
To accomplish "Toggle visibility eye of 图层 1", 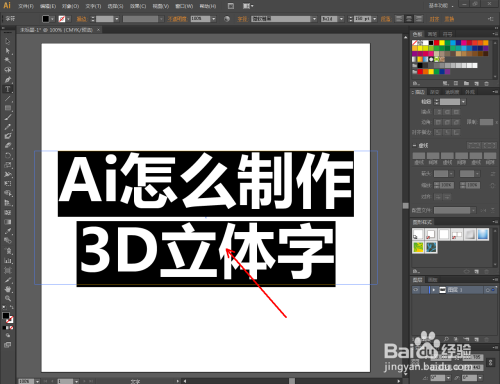I will point(416,290).
